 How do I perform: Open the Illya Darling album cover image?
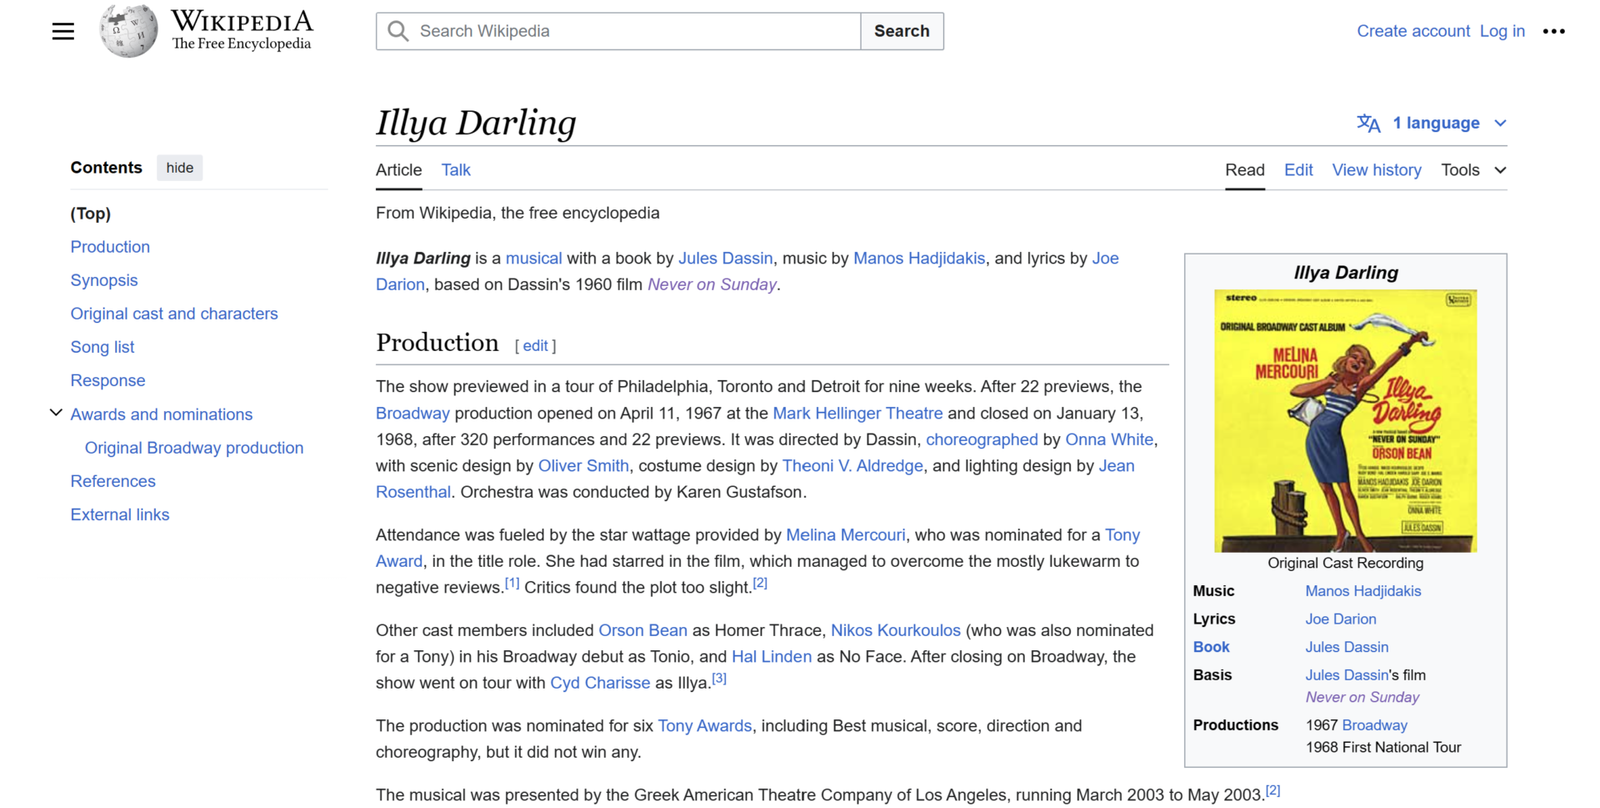click(1345, 421)
